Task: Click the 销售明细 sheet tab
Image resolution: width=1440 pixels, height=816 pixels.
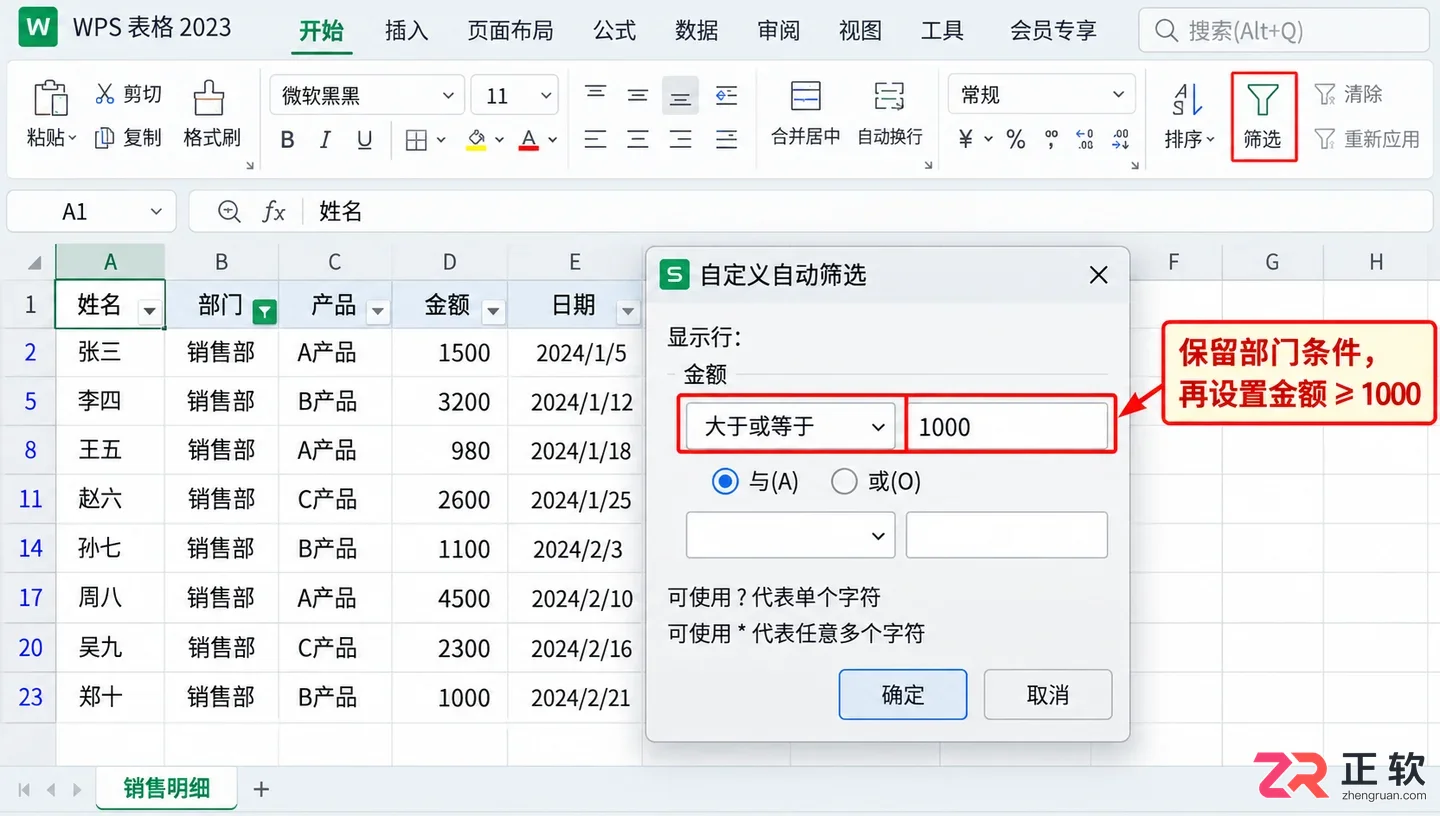Action: tap(167, 788)
